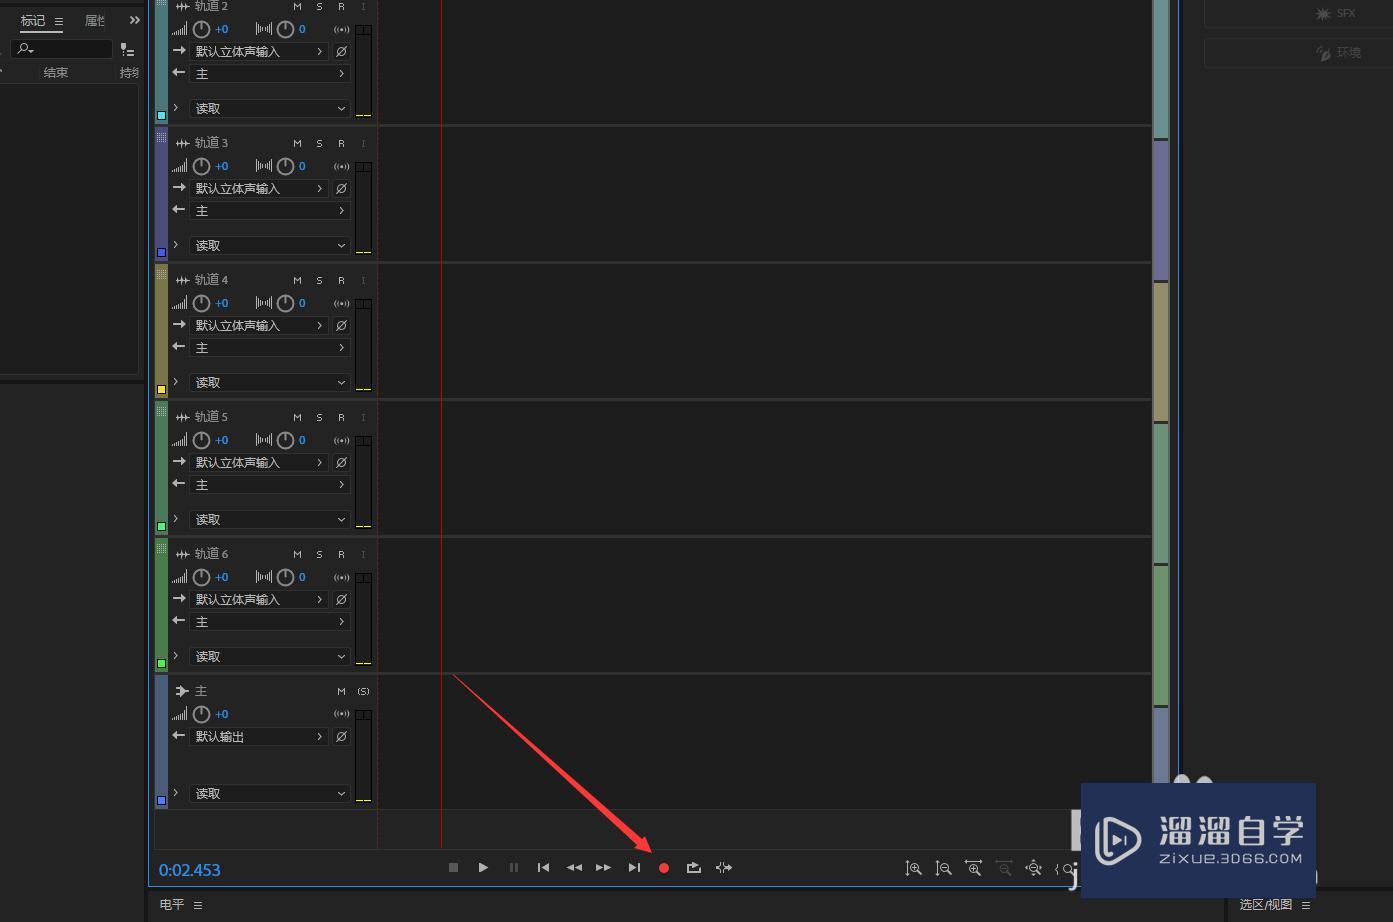Solo track 3 with S button
Screen dimensions: 1393x922
(320, 144)
